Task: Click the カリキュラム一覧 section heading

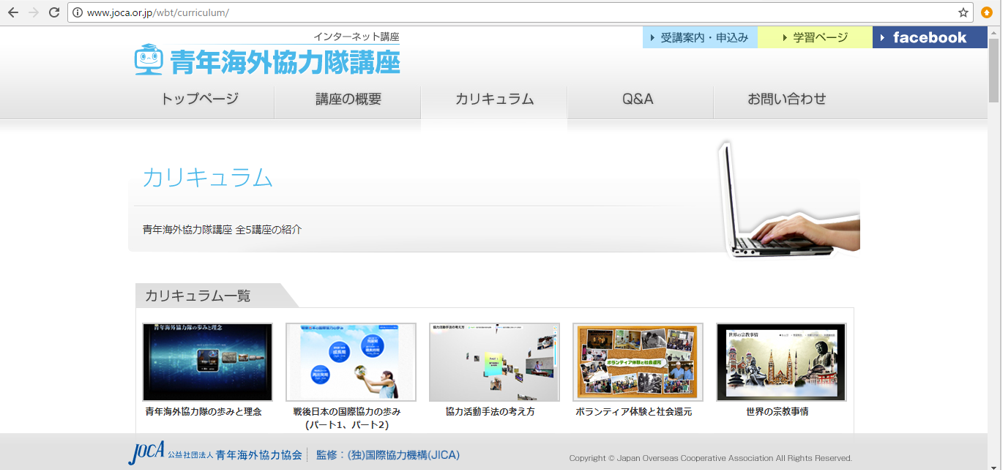Action: click(x=198, y=295)
